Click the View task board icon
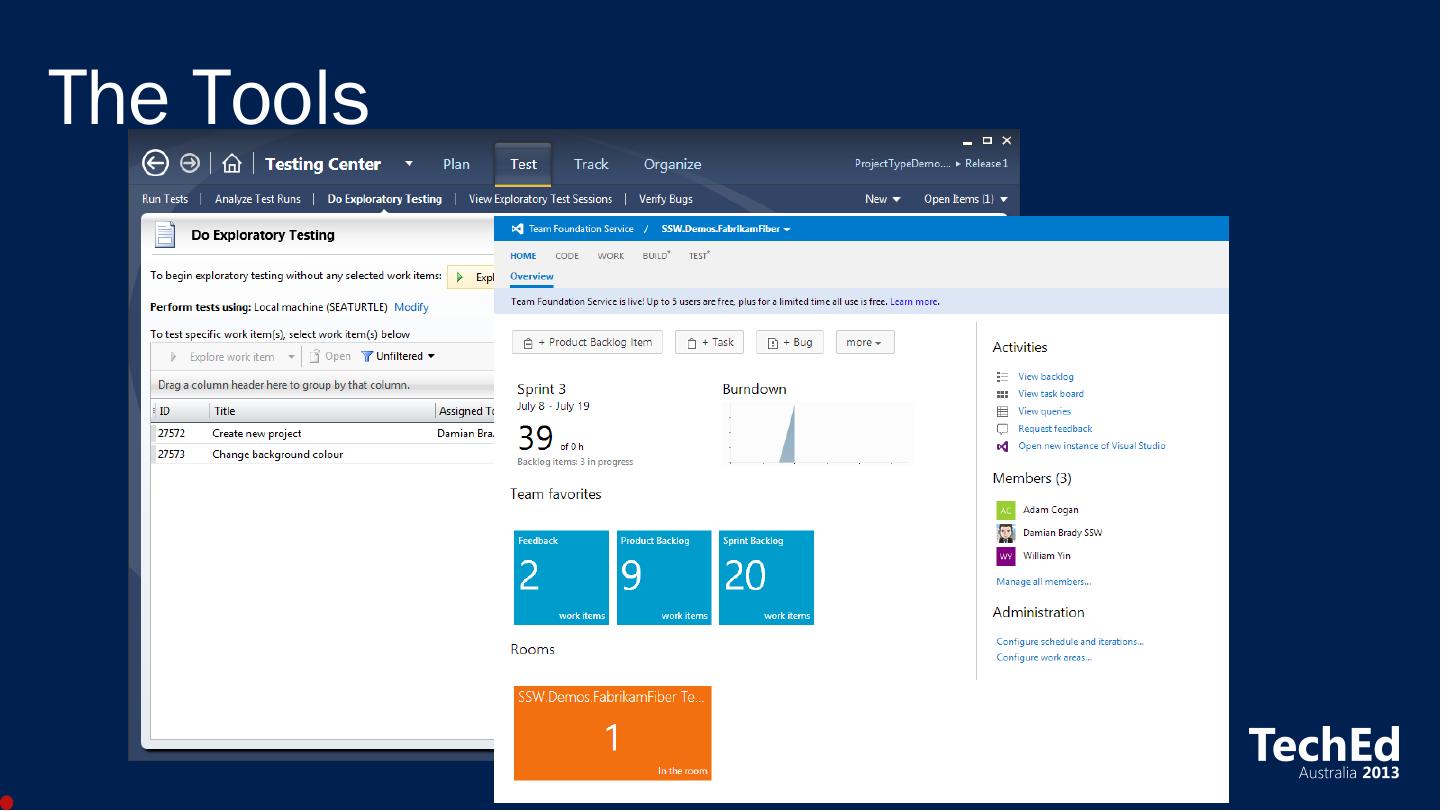 [x=1002, y=394]
